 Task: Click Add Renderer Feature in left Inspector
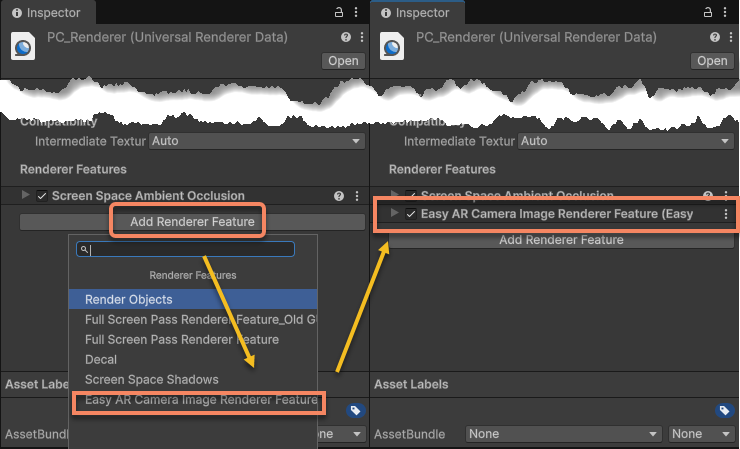click(x=192, y=222)
